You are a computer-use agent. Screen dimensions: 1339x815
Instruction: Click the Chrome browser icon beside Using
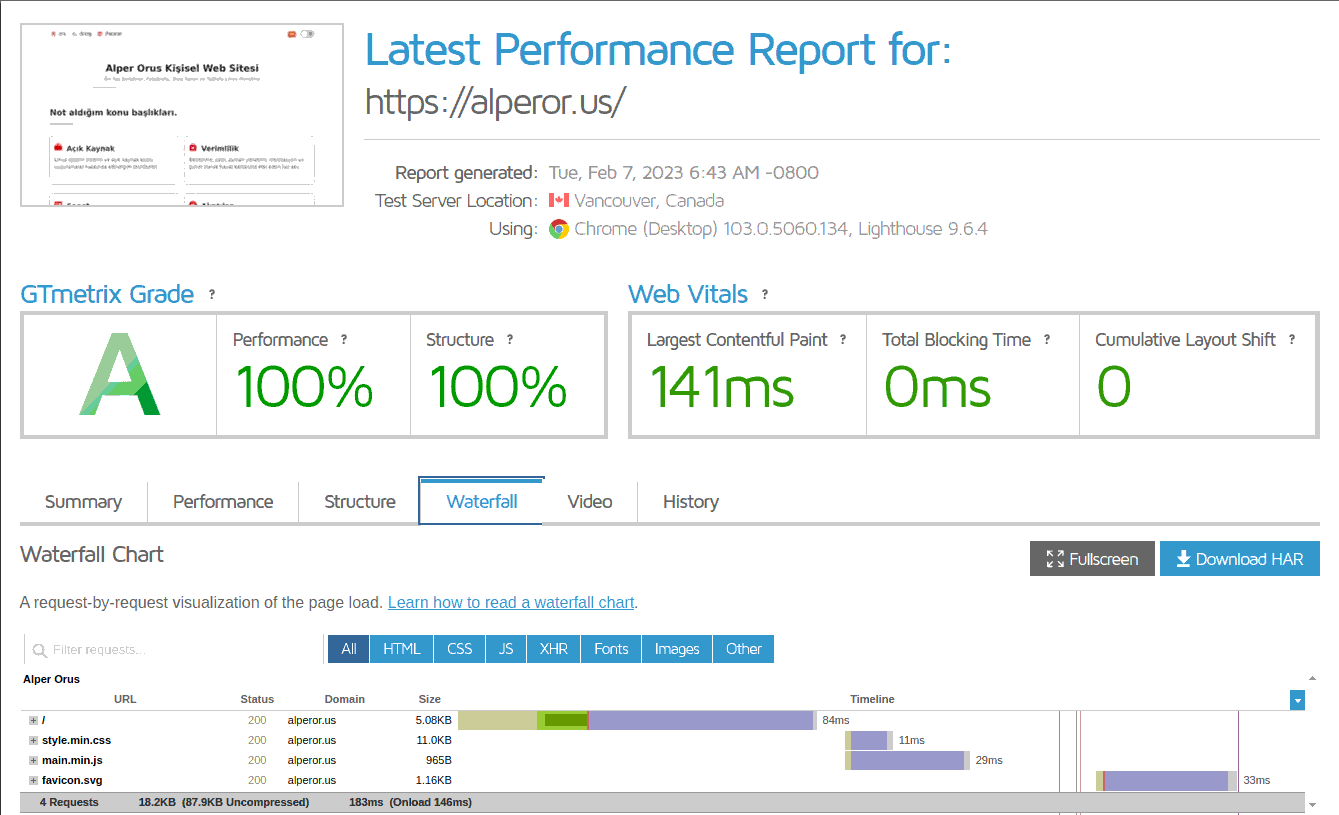coord(557,229)
